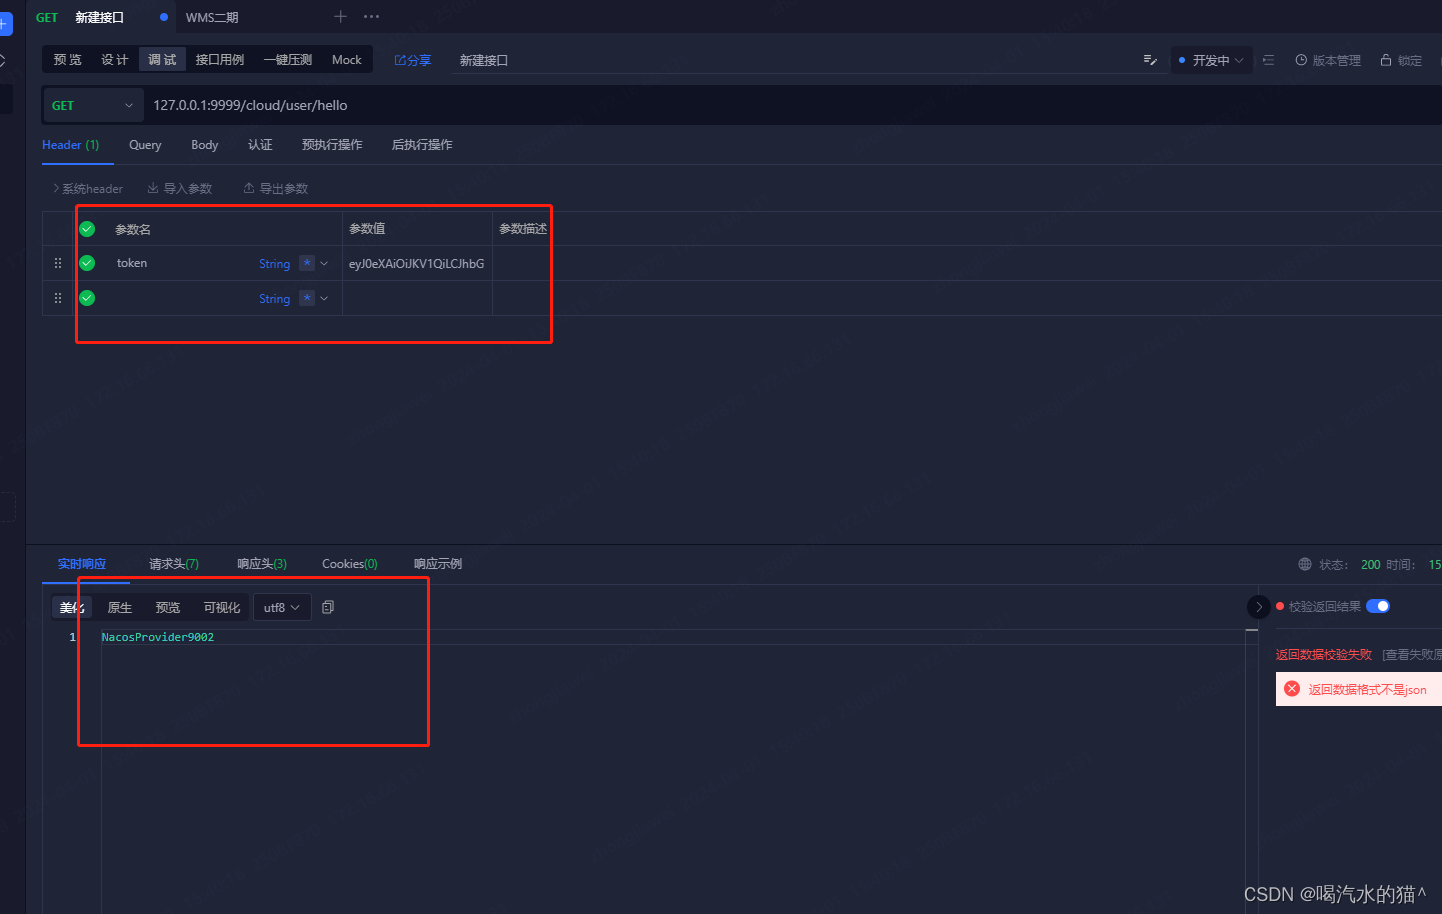Image resolution: width=1442 pixels, height=914 pixels.
Task: Open the 预执行操作 tab
Action: tap(332, 145)
